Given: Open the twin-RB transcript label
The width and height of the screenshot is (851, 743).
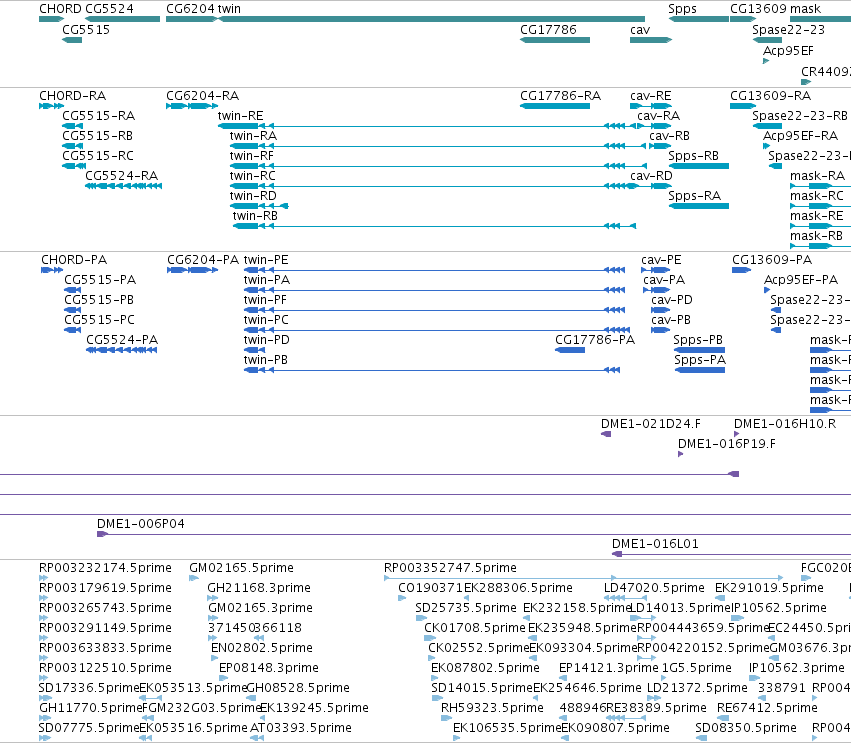Looking at the screenshot, I should coord(255,217).
